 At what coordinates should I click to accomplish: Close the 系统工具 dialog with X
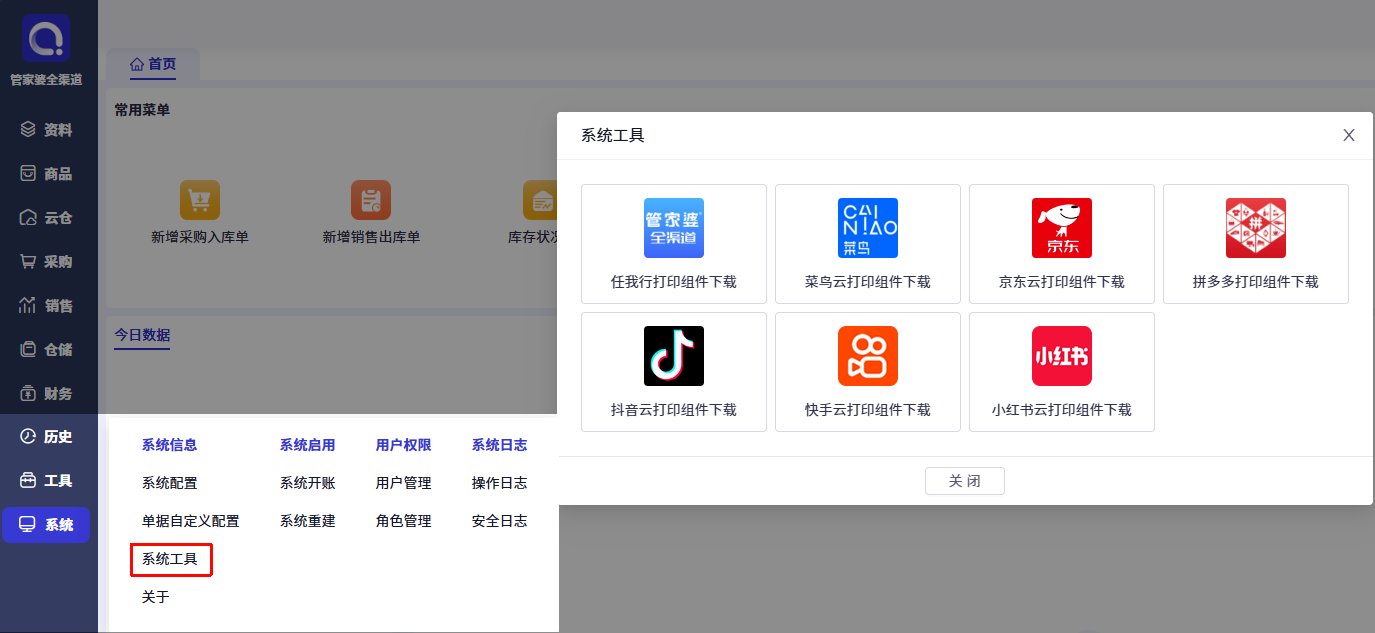[1349, 135]
